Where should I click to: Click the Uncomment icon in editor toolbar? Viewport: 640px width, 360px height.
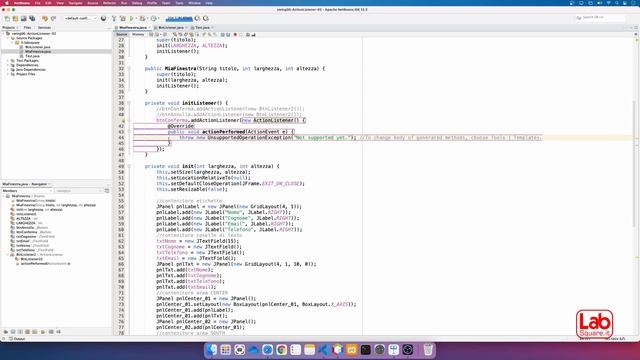tap(253, 35)
